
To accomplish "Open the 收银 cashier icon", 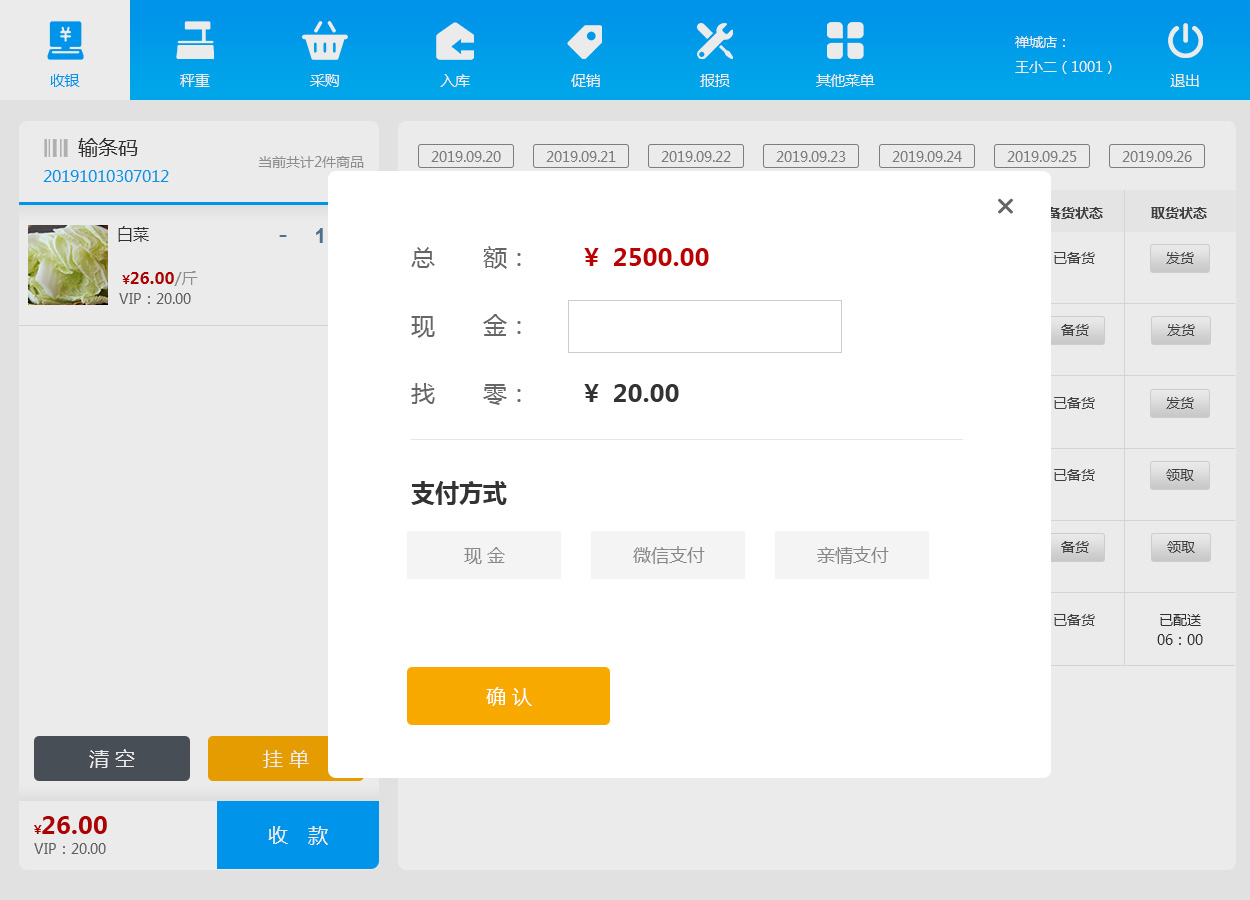I will pyautogui.click(x=65, y=42).
